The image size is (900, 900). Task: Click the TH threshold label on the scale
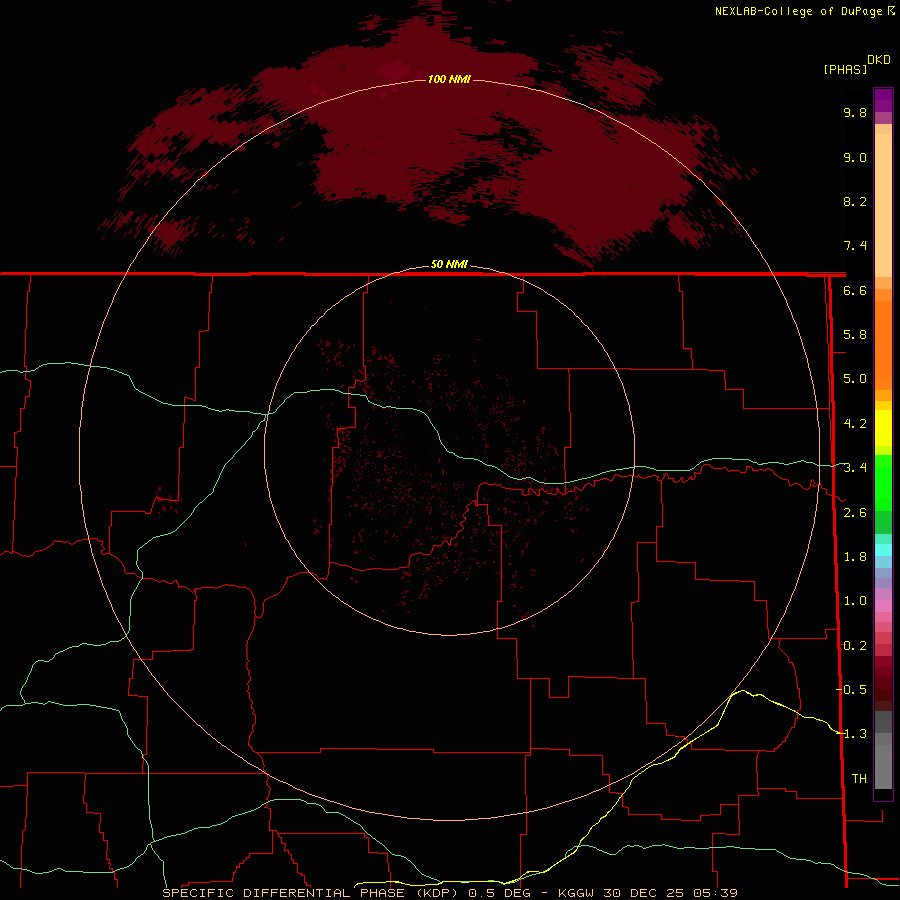click(859, 779)
